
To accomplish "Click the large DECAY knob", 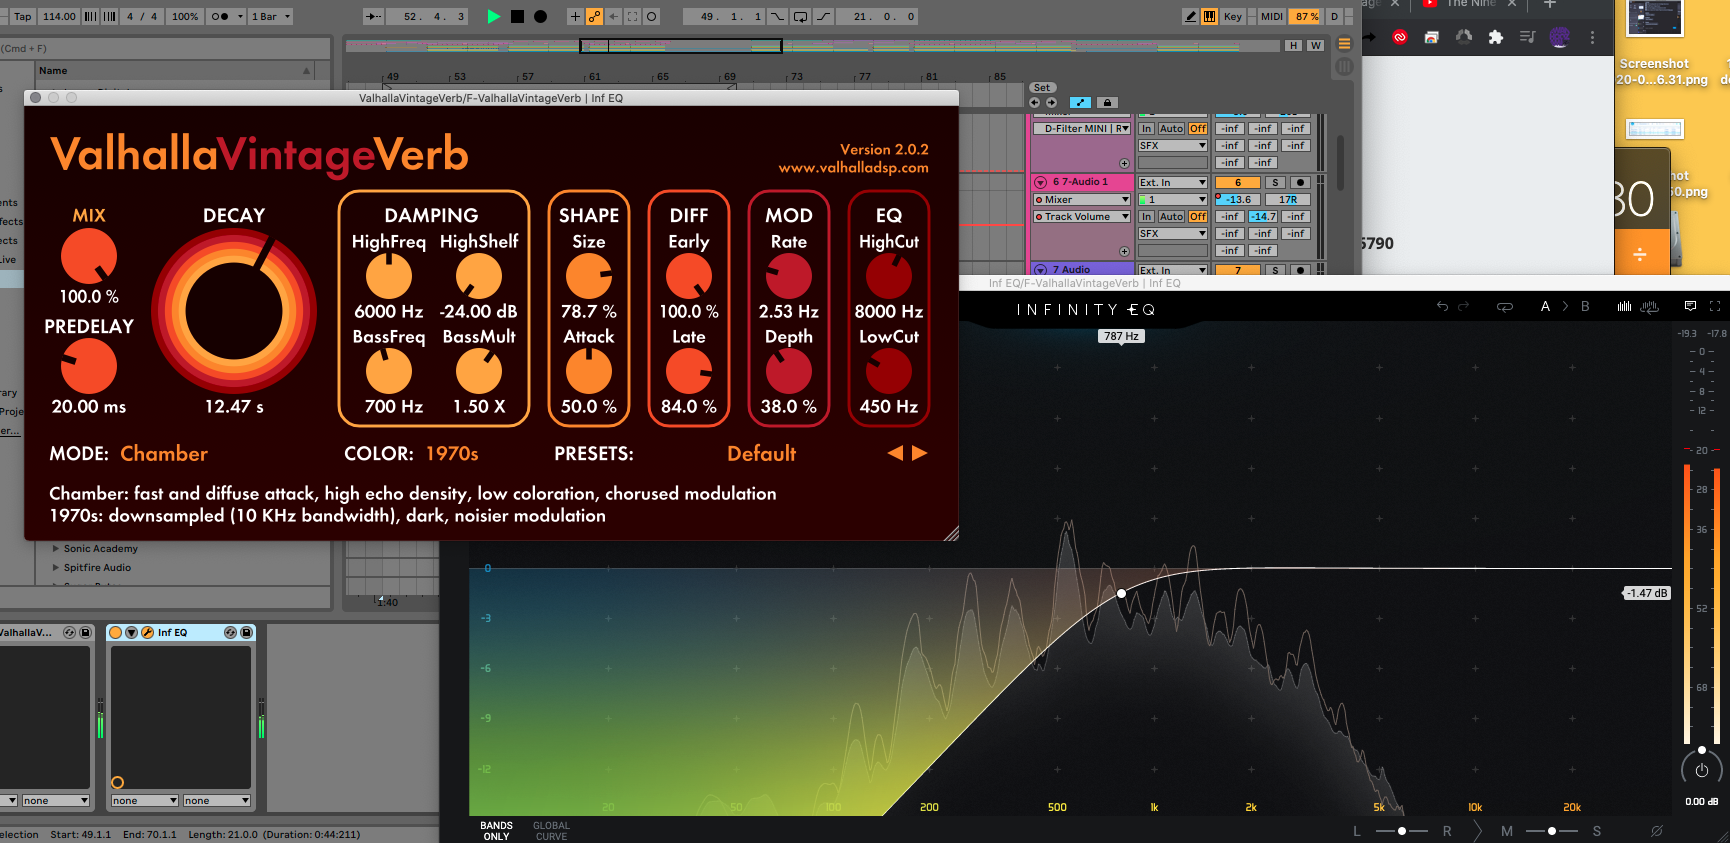I will coord(234,312).
